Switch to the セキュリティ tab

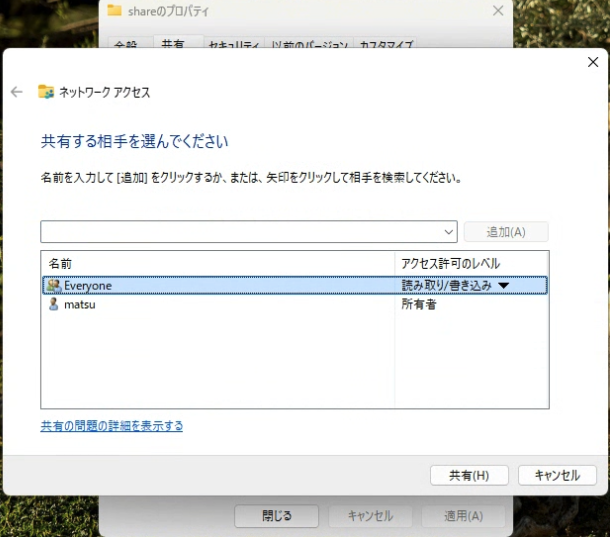pyautogui.click(x=235, y=45)
